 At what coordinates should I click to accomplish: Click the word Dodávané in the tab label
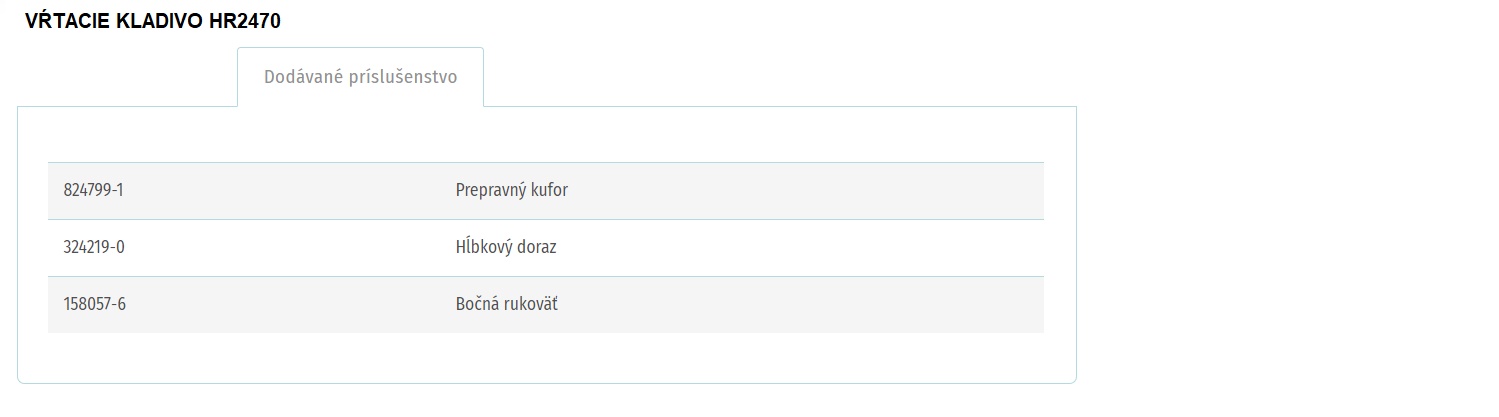pyautogui.click(x=302, y=77)
